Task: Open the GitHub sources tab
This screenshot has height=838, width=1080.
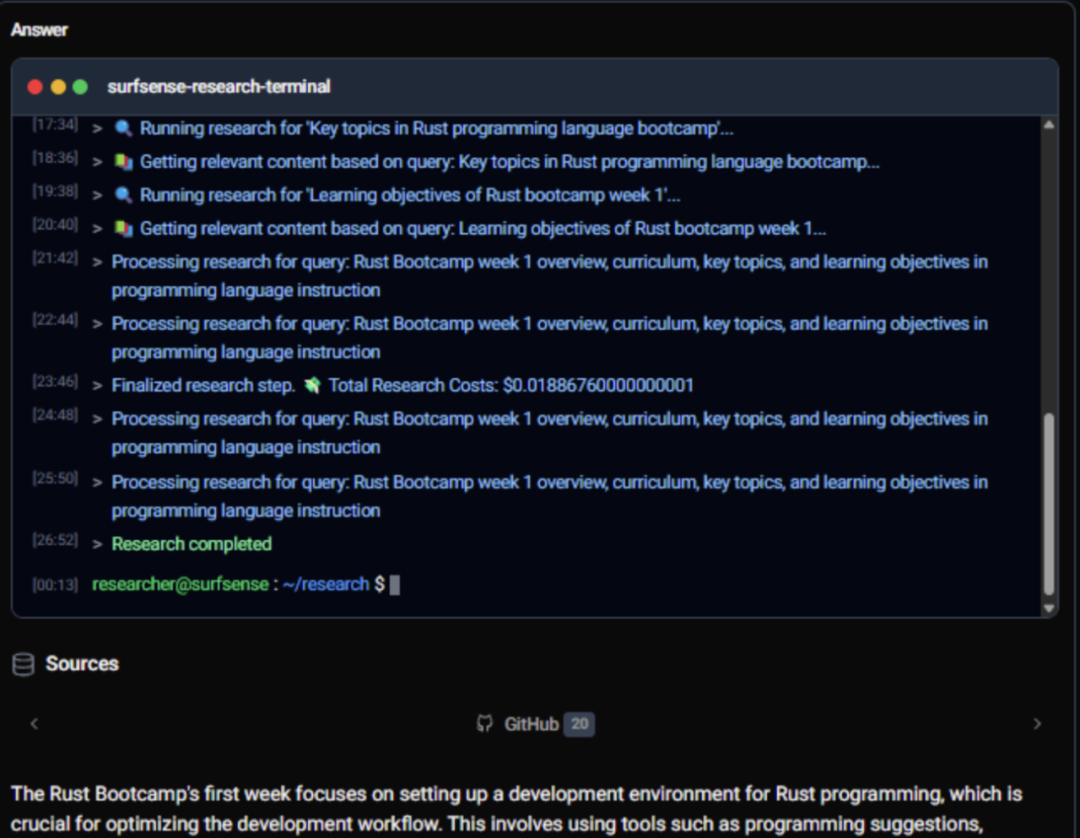Action: [535, 724]
